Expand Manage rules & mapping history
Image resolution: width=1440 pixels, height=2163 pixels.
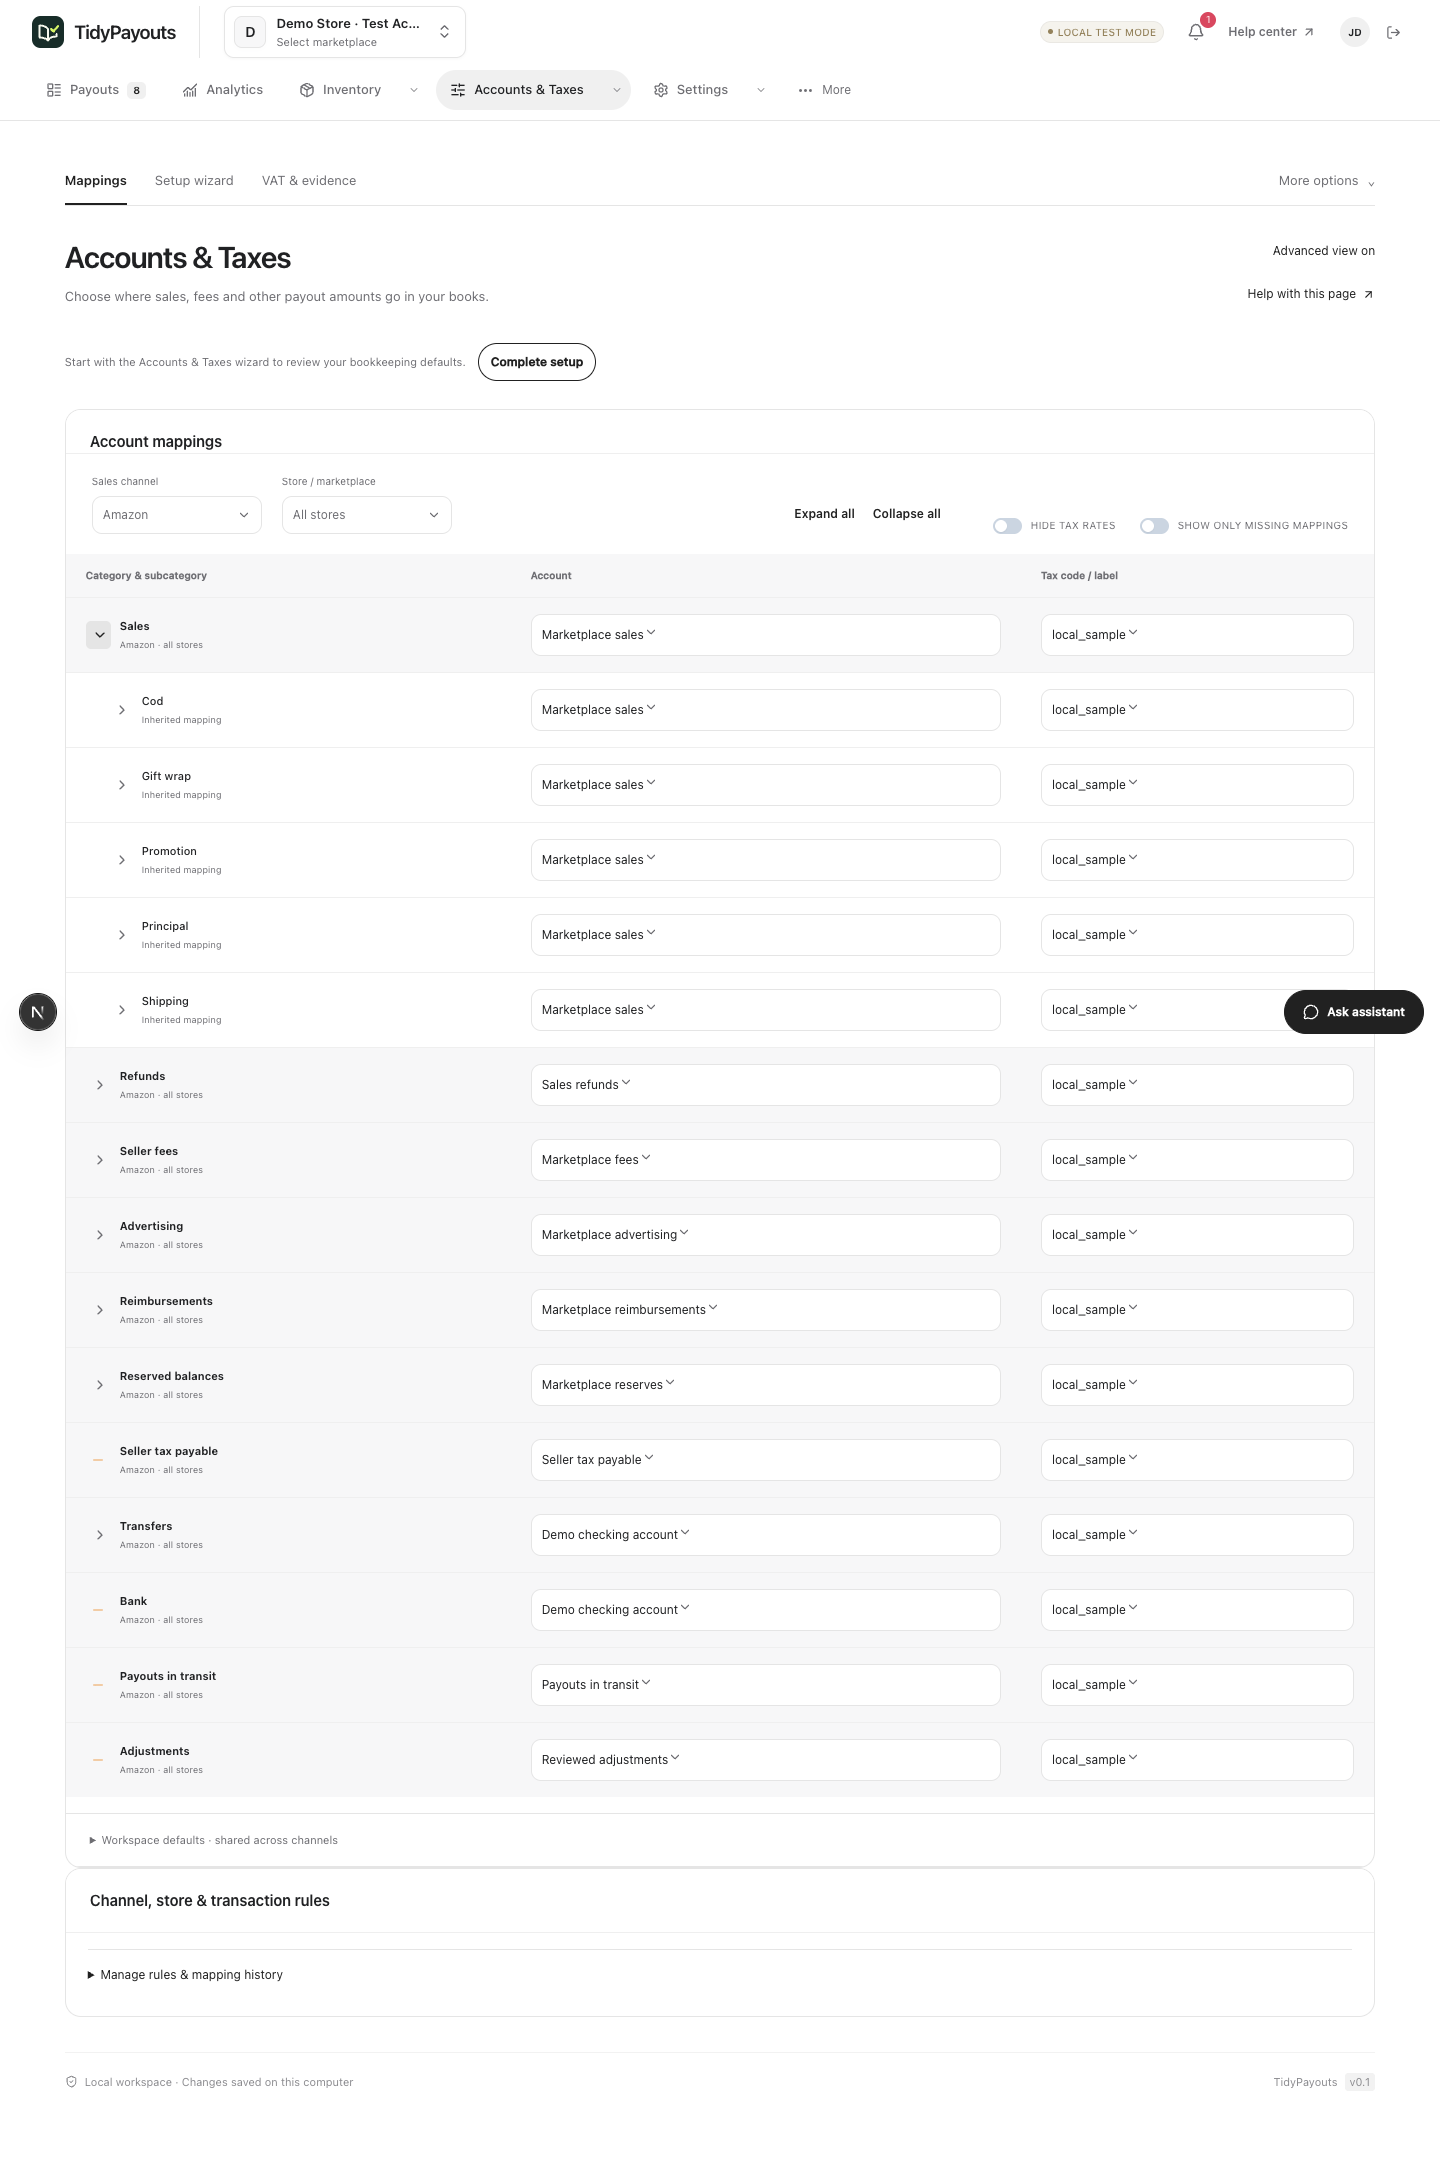click(x=186, y=1975)
